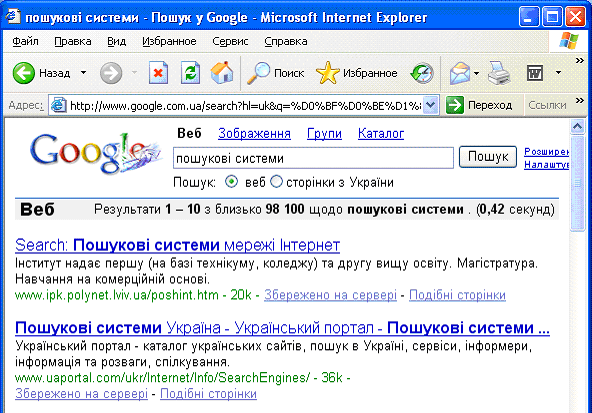Click the Пошук search button
This screenshot has height=413, width=592.
click(488, 157)
